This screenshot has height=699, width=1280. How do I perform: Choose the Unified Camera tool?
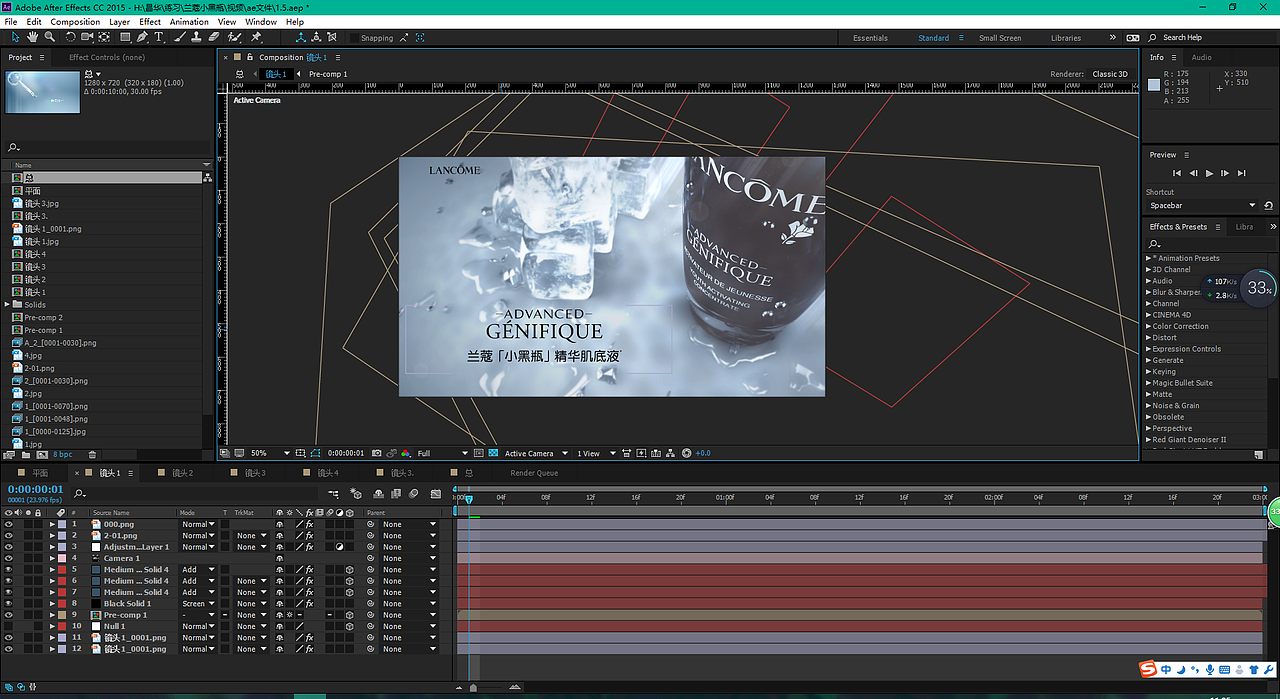[86, 37]
